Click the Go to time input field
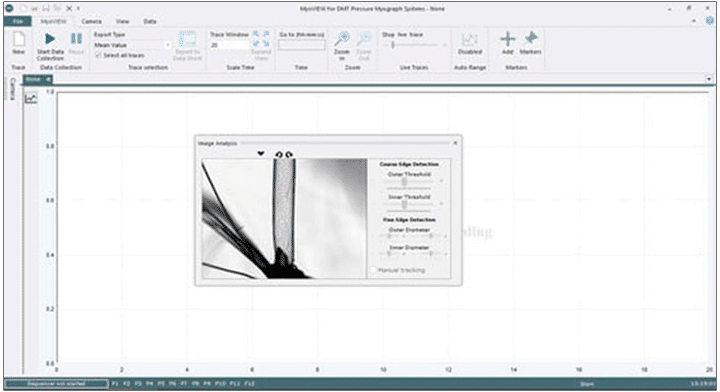 (x=302, y=45)
